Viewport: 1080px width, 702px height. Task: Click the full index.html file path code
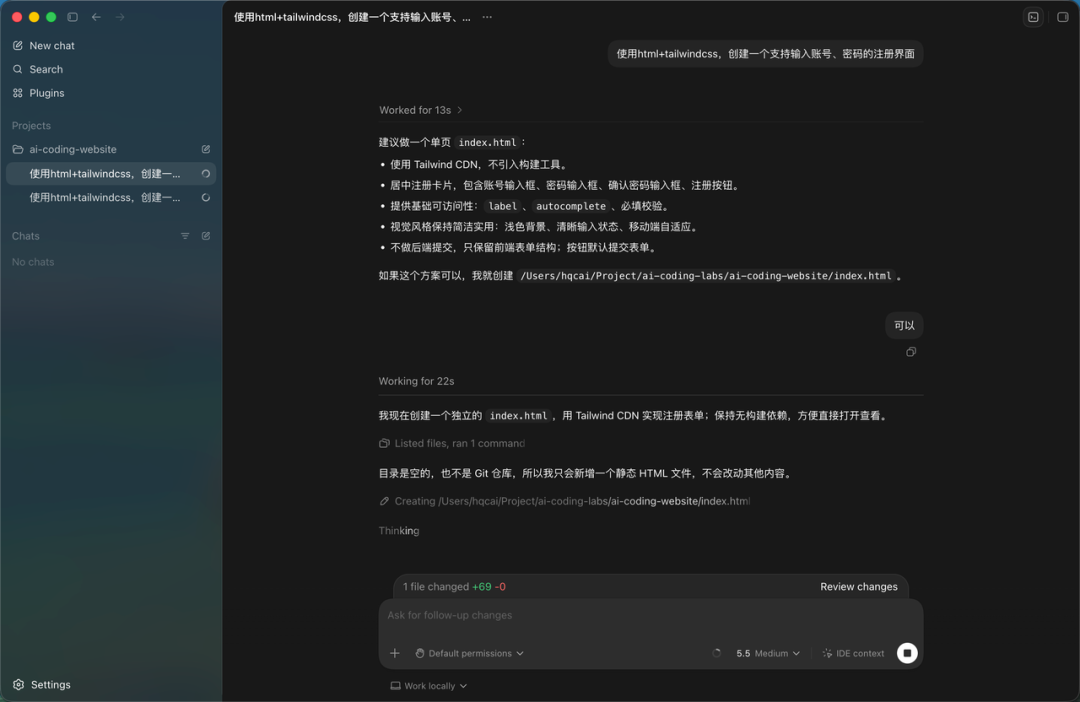coord(706,276)
